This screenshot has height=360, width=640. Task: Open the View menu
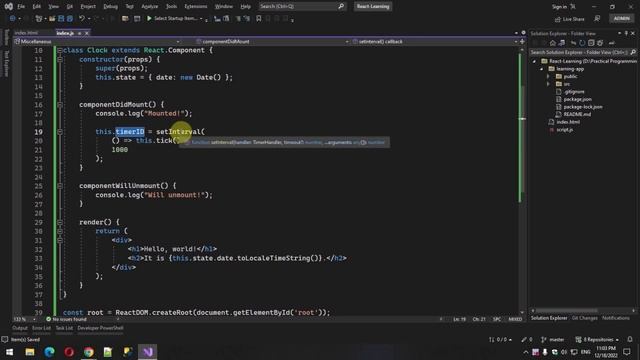click(53, 7)
